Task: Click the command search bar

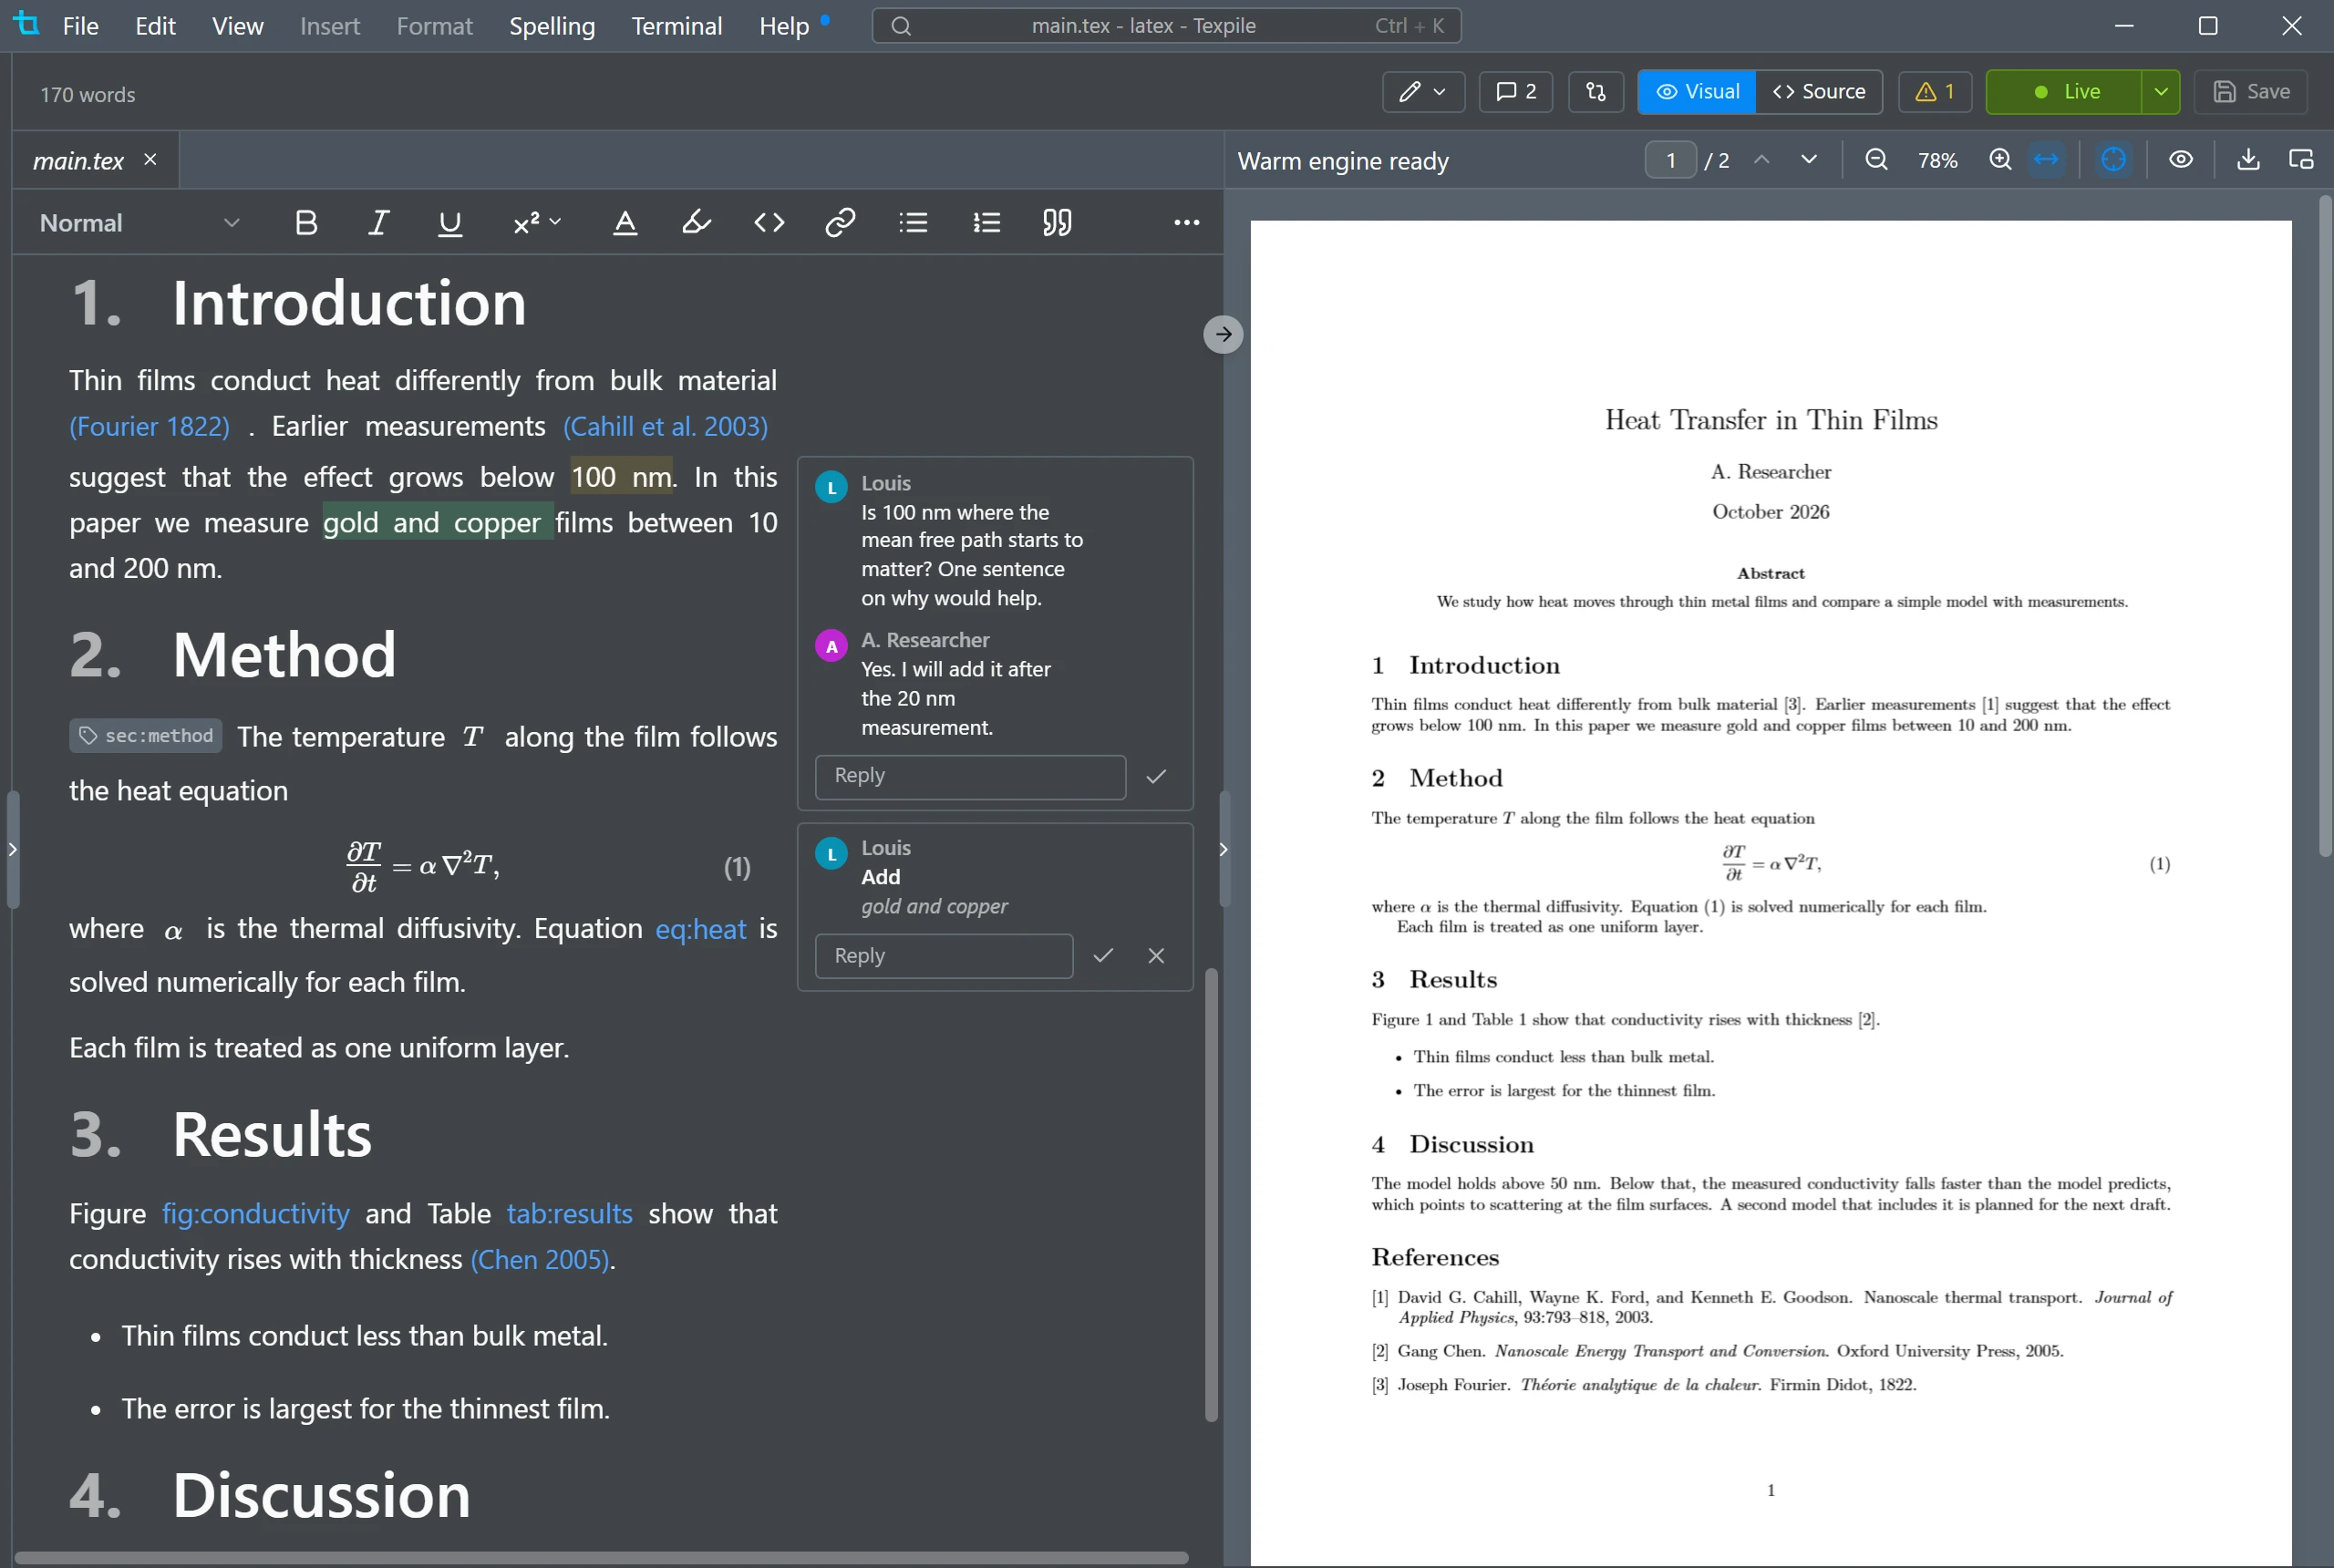Action: (1166, 26)
